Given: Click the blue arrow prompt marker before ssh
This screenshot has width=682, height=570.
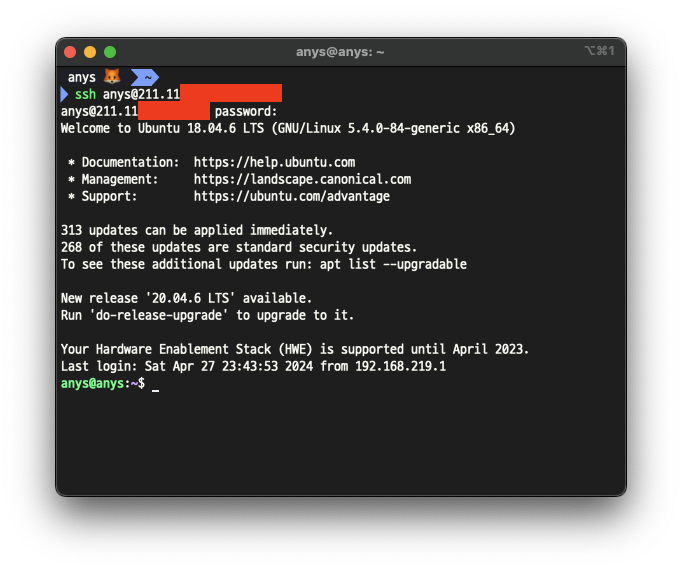Looking at the screenshot, I should (x=64, y=94).
